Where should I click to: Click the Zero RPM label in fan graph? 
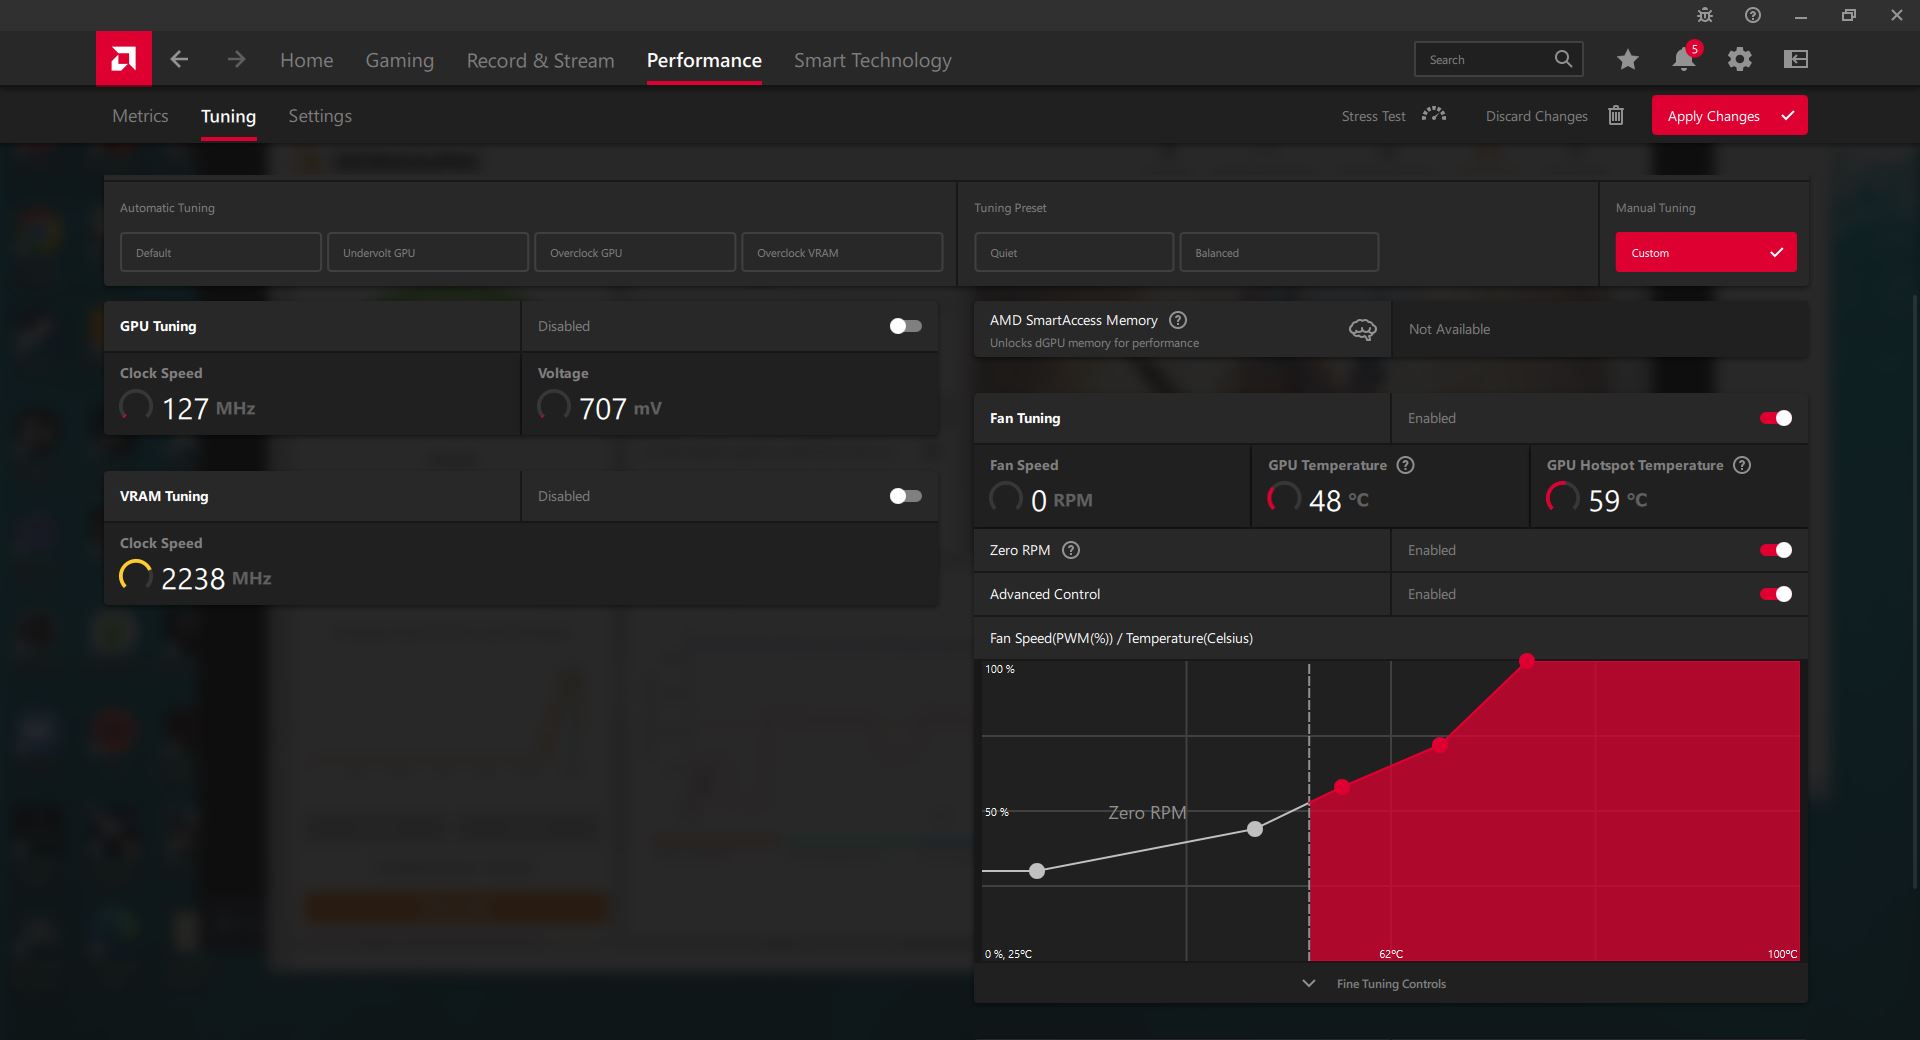pos(1147,813)
